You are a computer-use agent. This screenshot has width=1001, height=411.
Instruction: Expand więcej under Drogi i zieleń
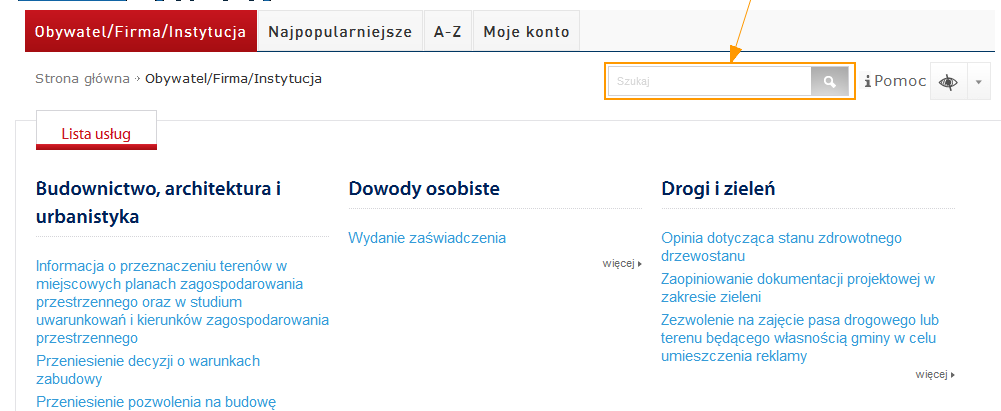pyautogui.click(x=935, y=375)
